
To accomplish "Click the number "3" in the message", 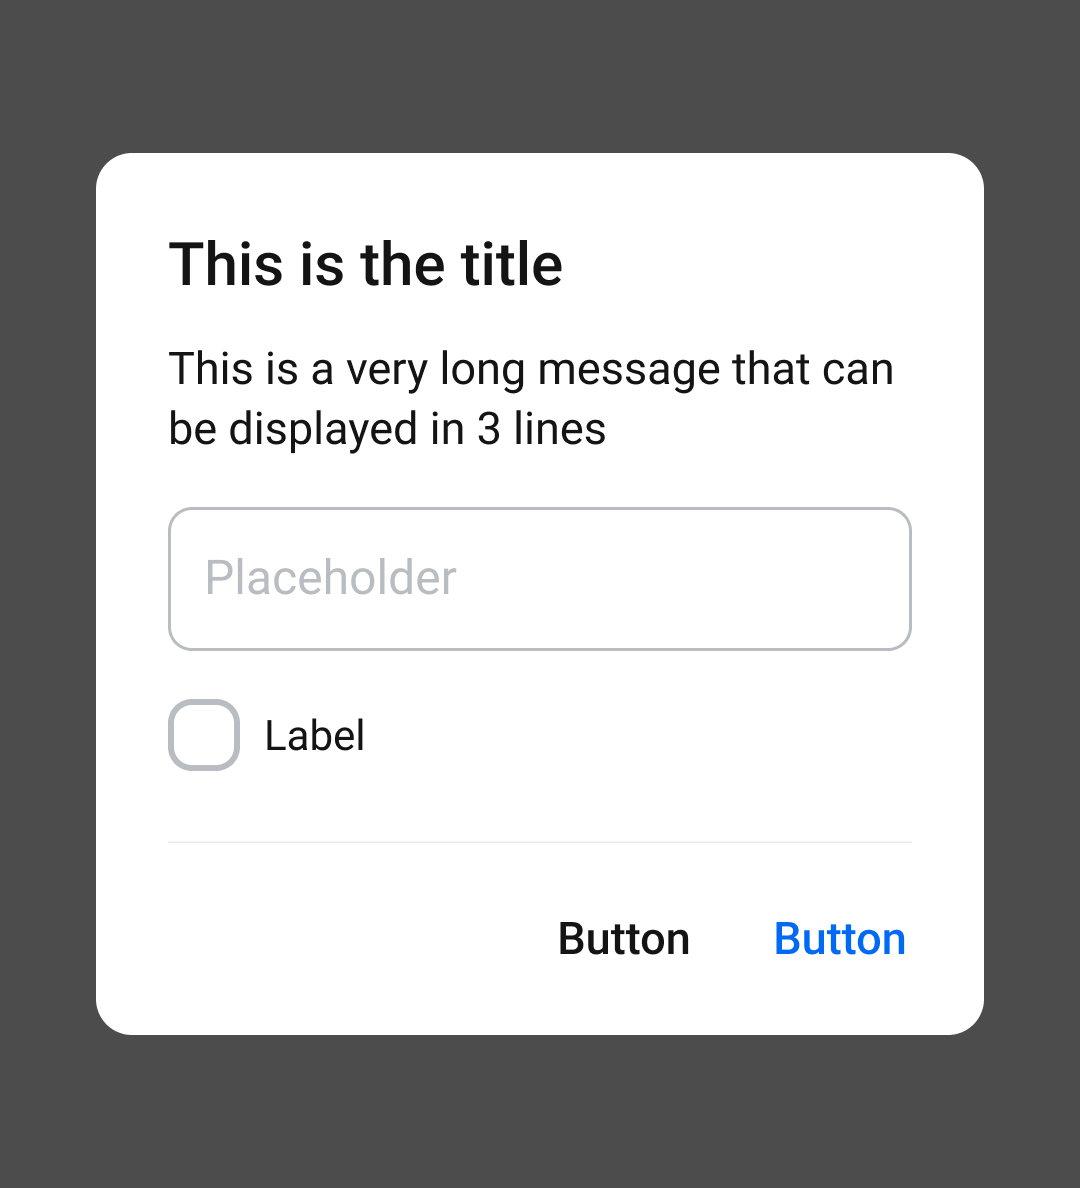I will click(x=488, y=429).
